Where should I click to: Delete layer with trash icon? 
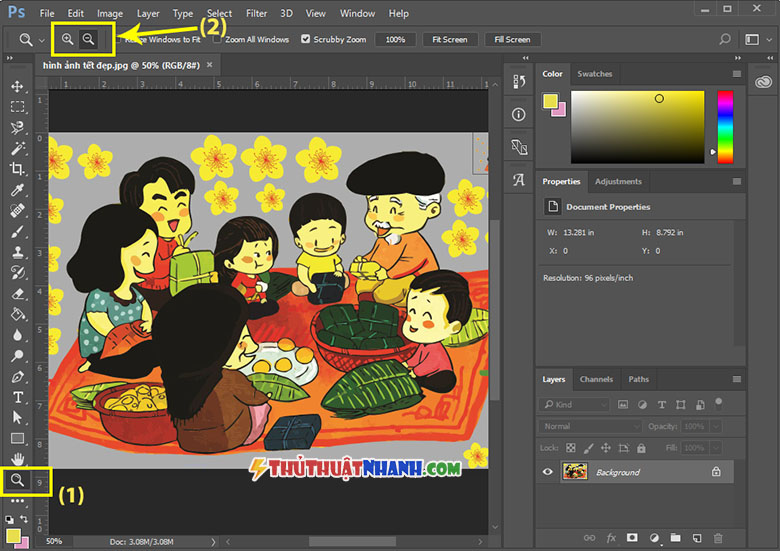[718, 538]
